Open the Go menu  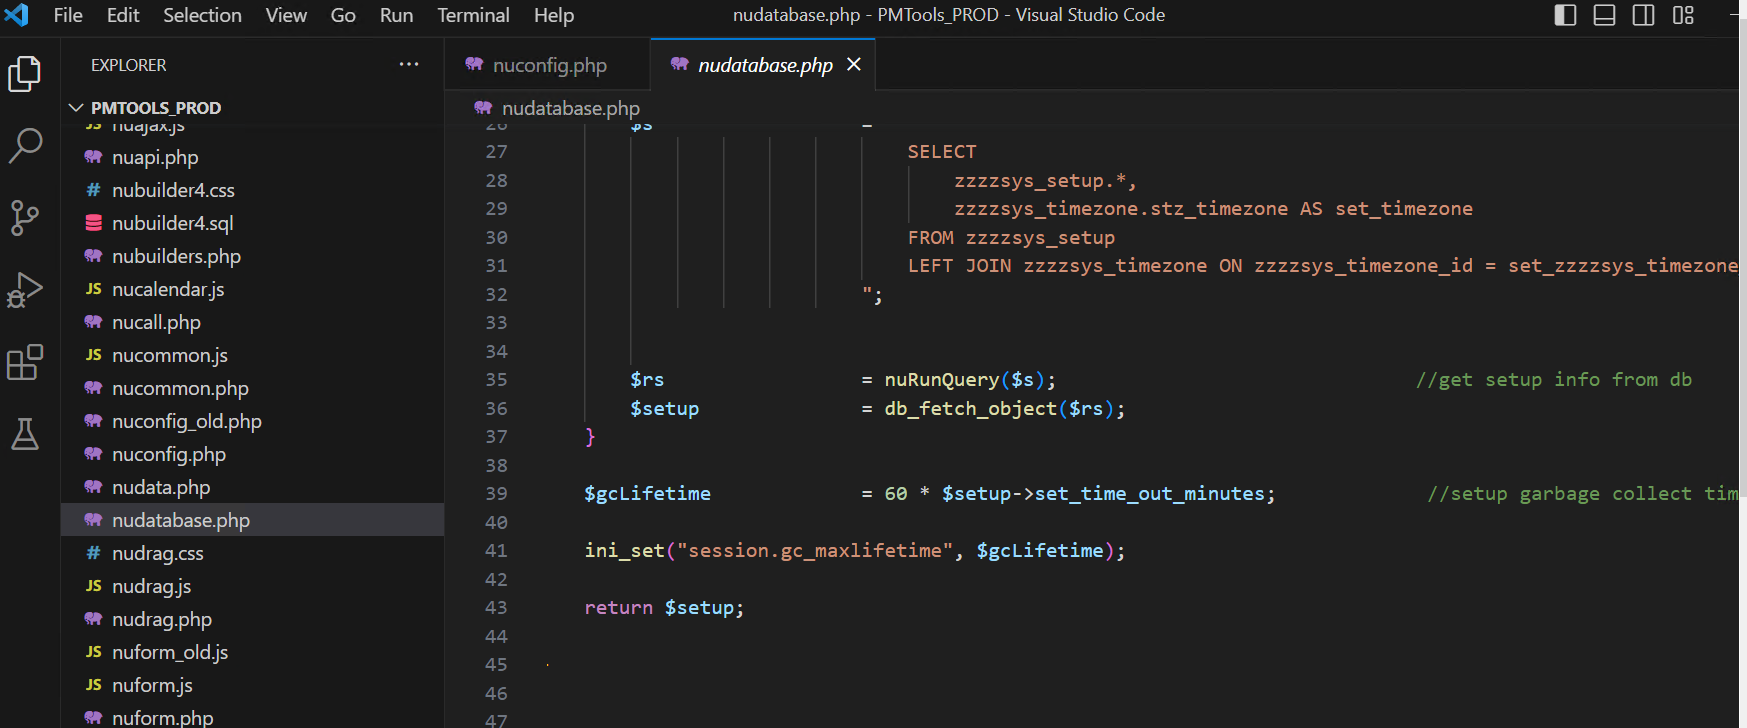pos(343,15)
